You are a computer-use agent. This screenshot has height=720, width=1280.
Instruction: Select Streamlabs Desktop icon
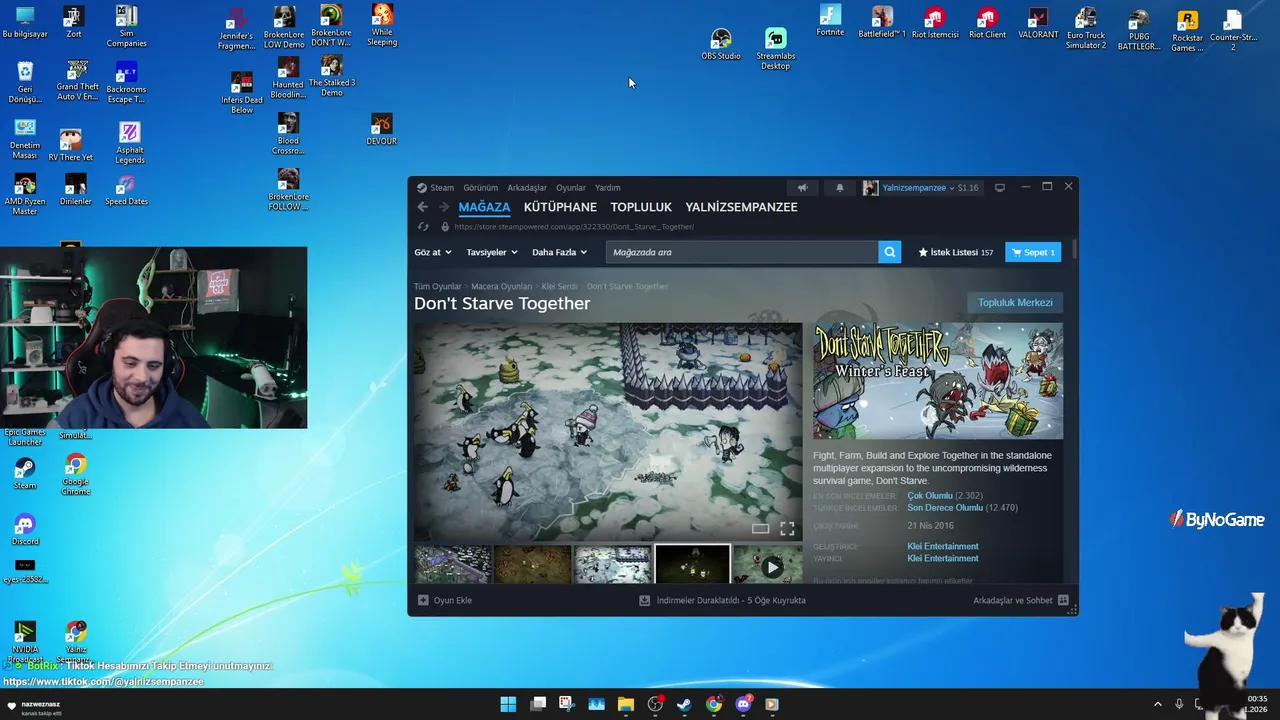776,48
